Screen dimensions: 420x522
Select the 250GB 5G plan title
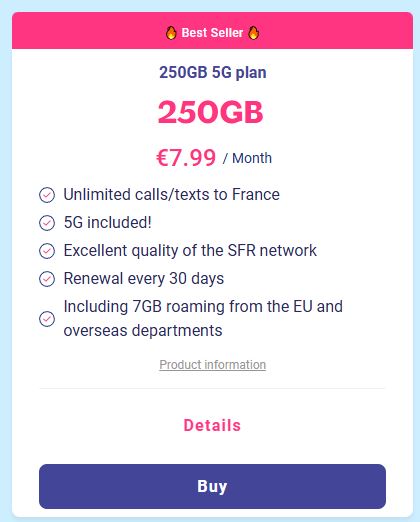213,73
